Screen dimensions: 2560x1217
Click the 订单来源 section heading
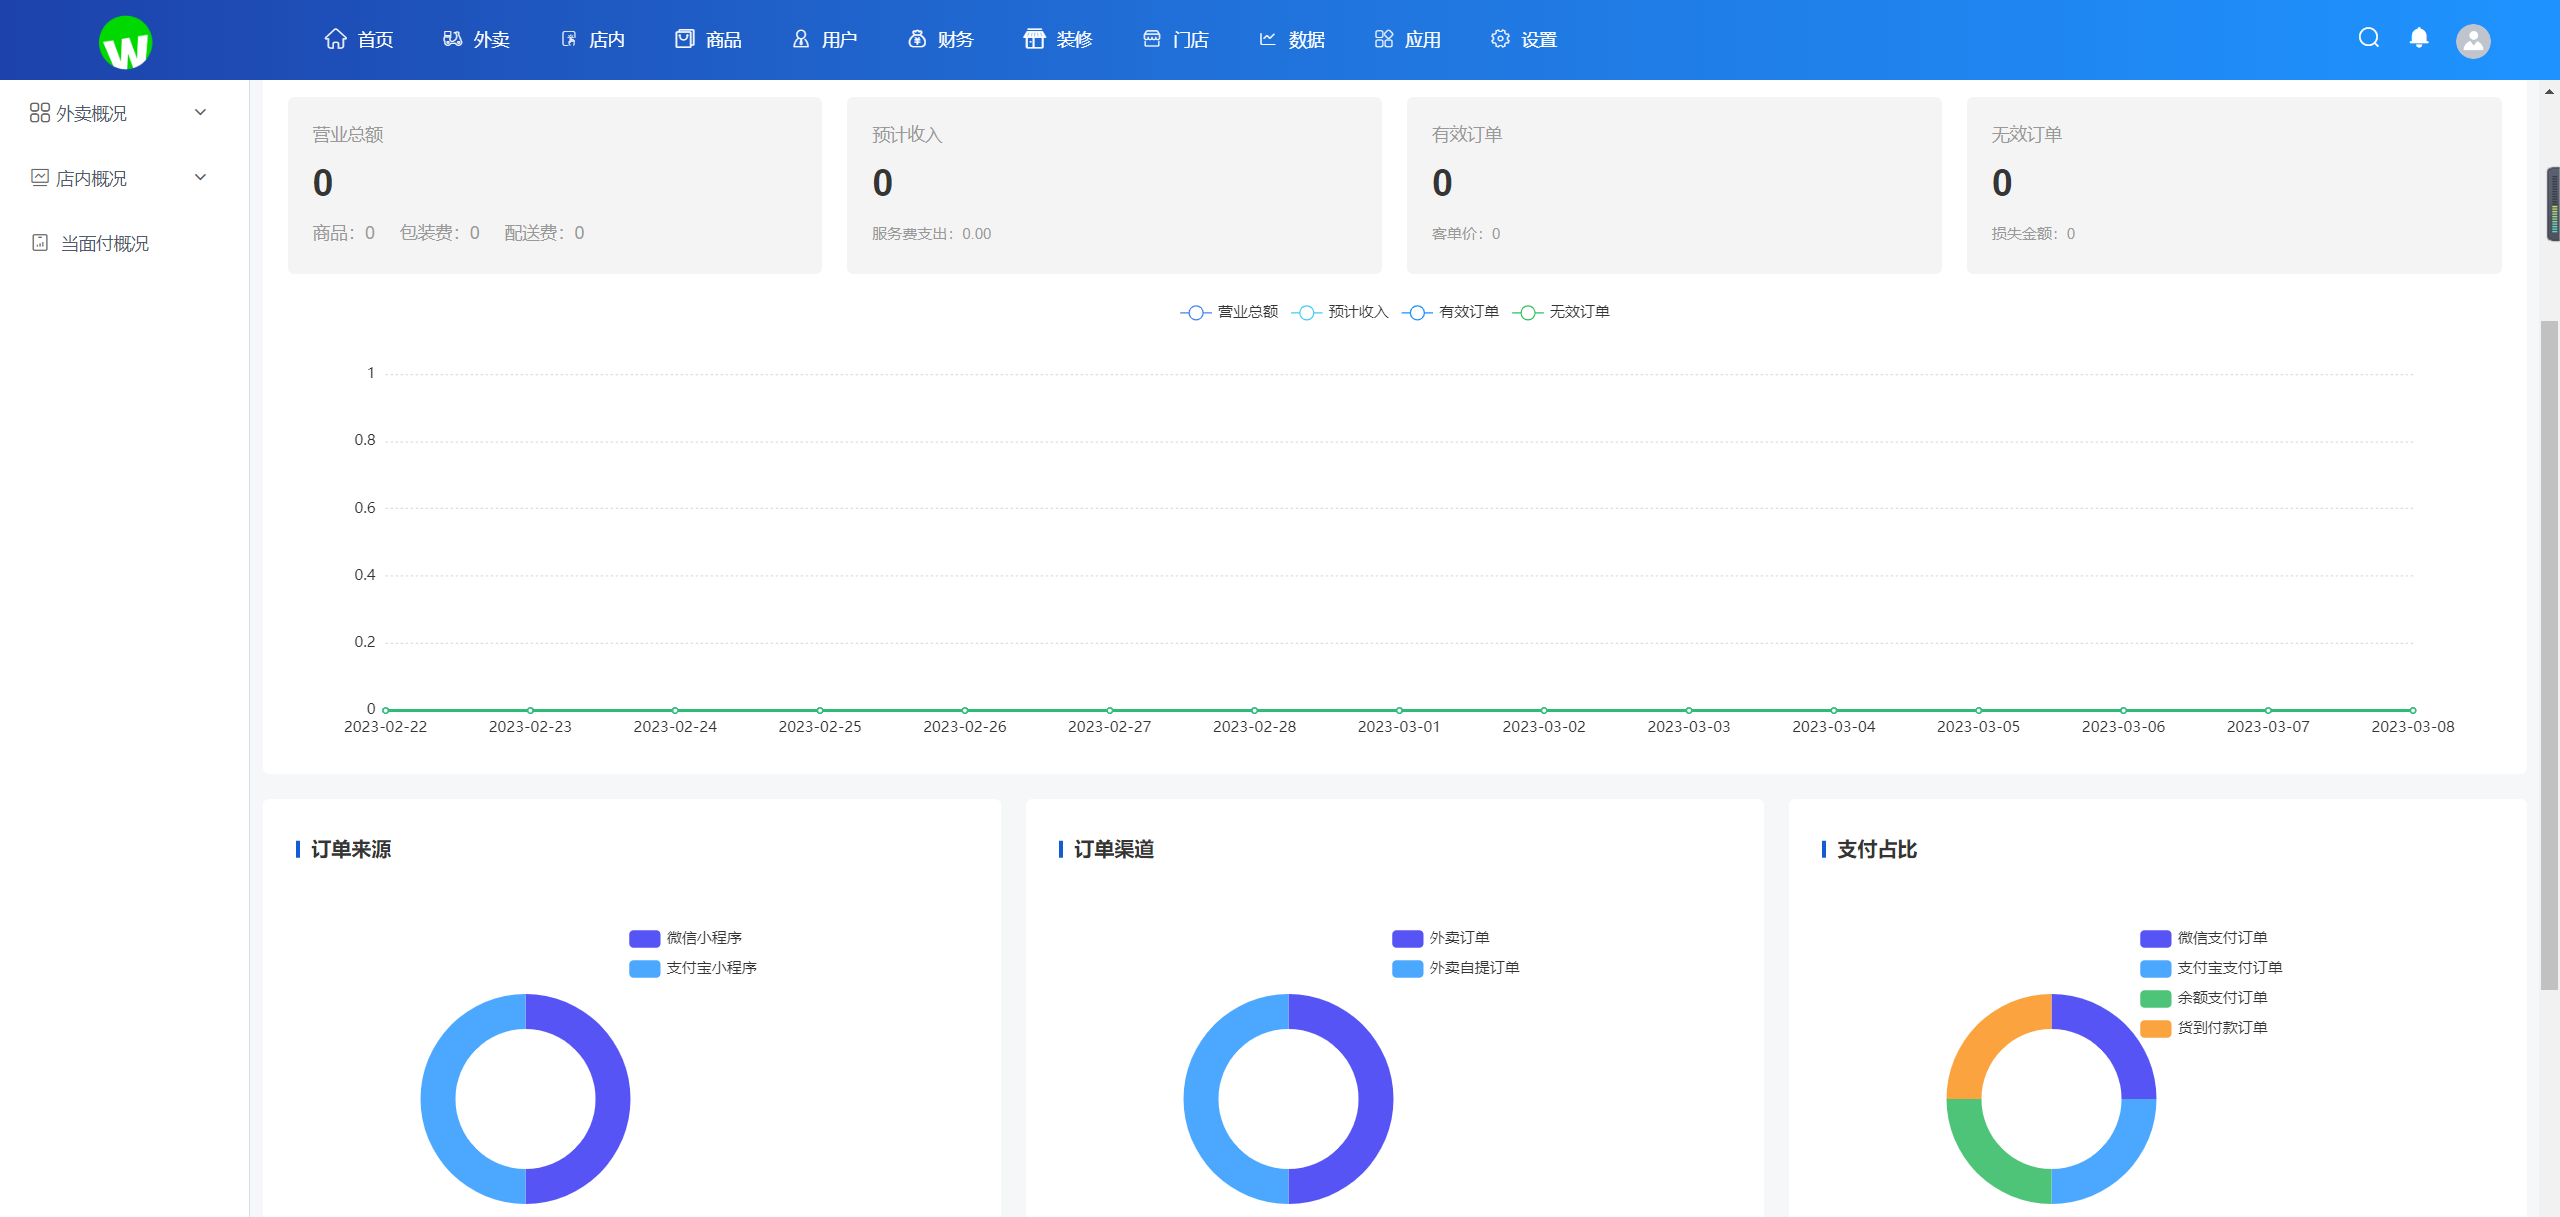click(x=351, y=849)
